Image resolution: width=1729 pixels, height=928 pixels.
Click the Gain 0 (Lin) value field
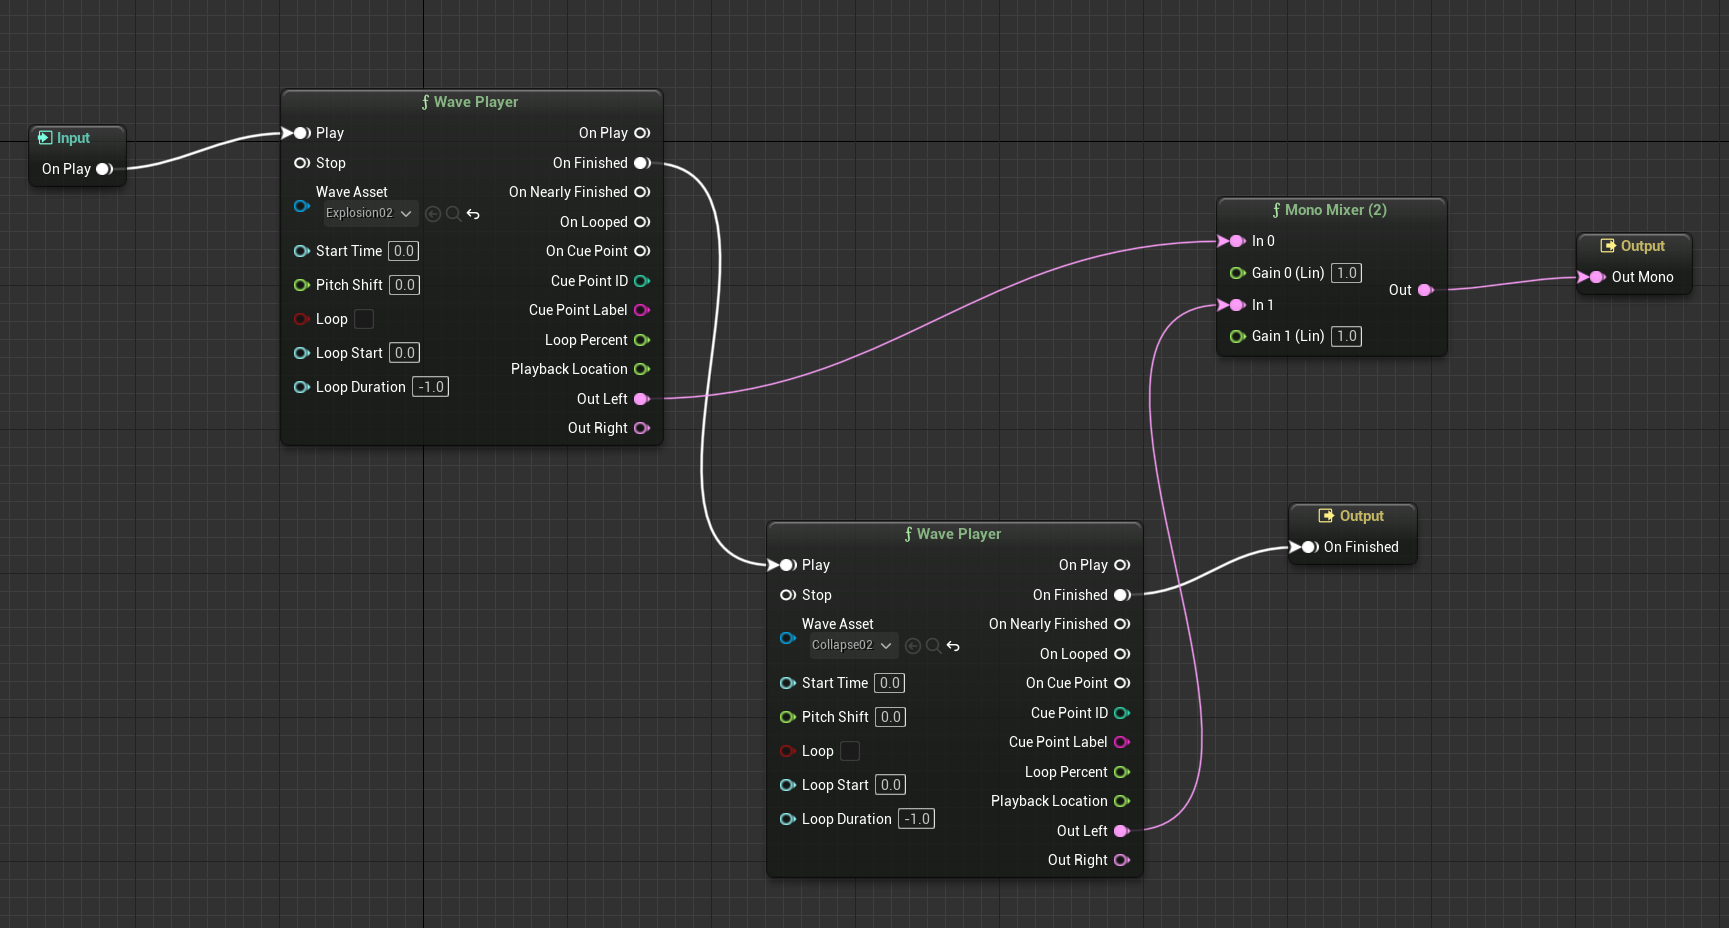pos(1346,273)
